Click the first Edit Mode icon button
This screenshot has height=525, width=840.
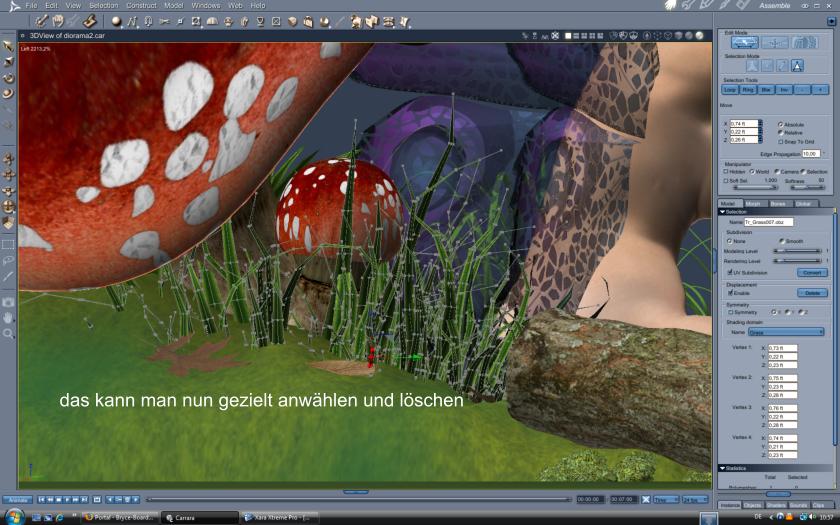click(745, 42)
